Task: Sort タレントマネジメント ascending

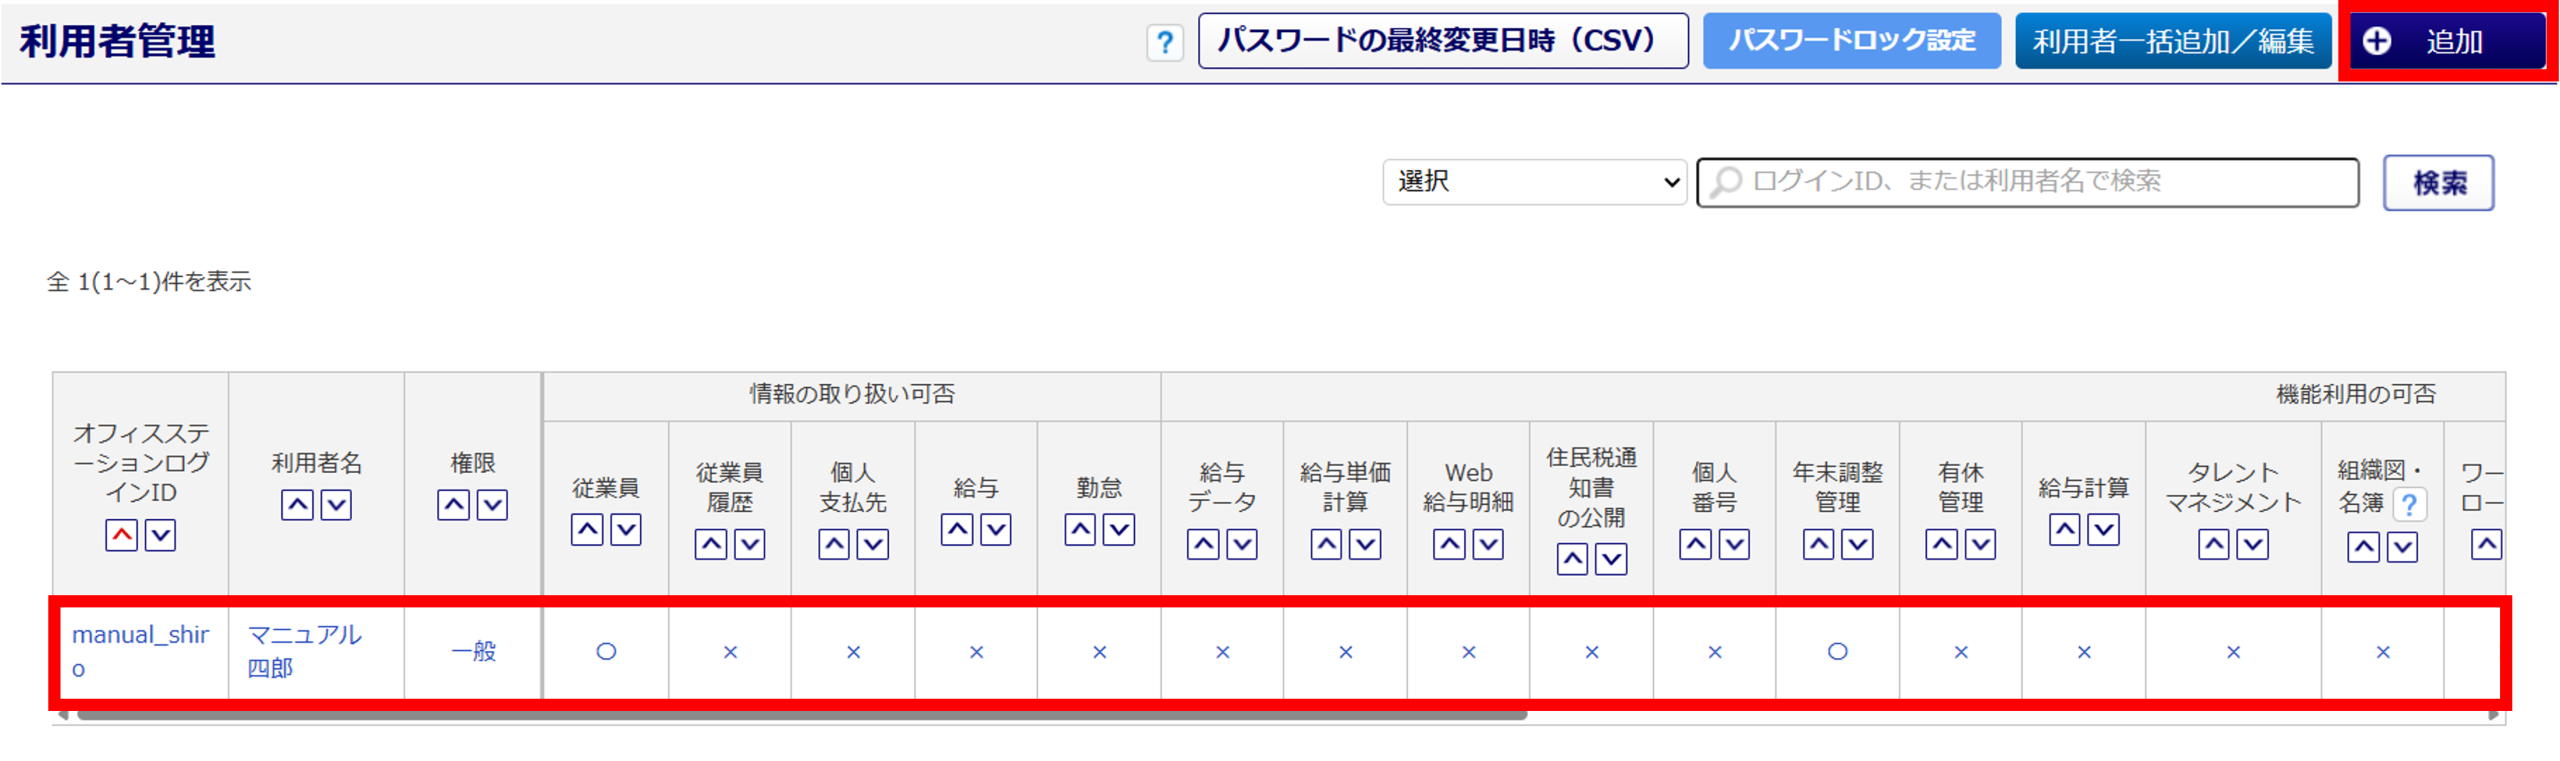Action: tap(2214, 544)
